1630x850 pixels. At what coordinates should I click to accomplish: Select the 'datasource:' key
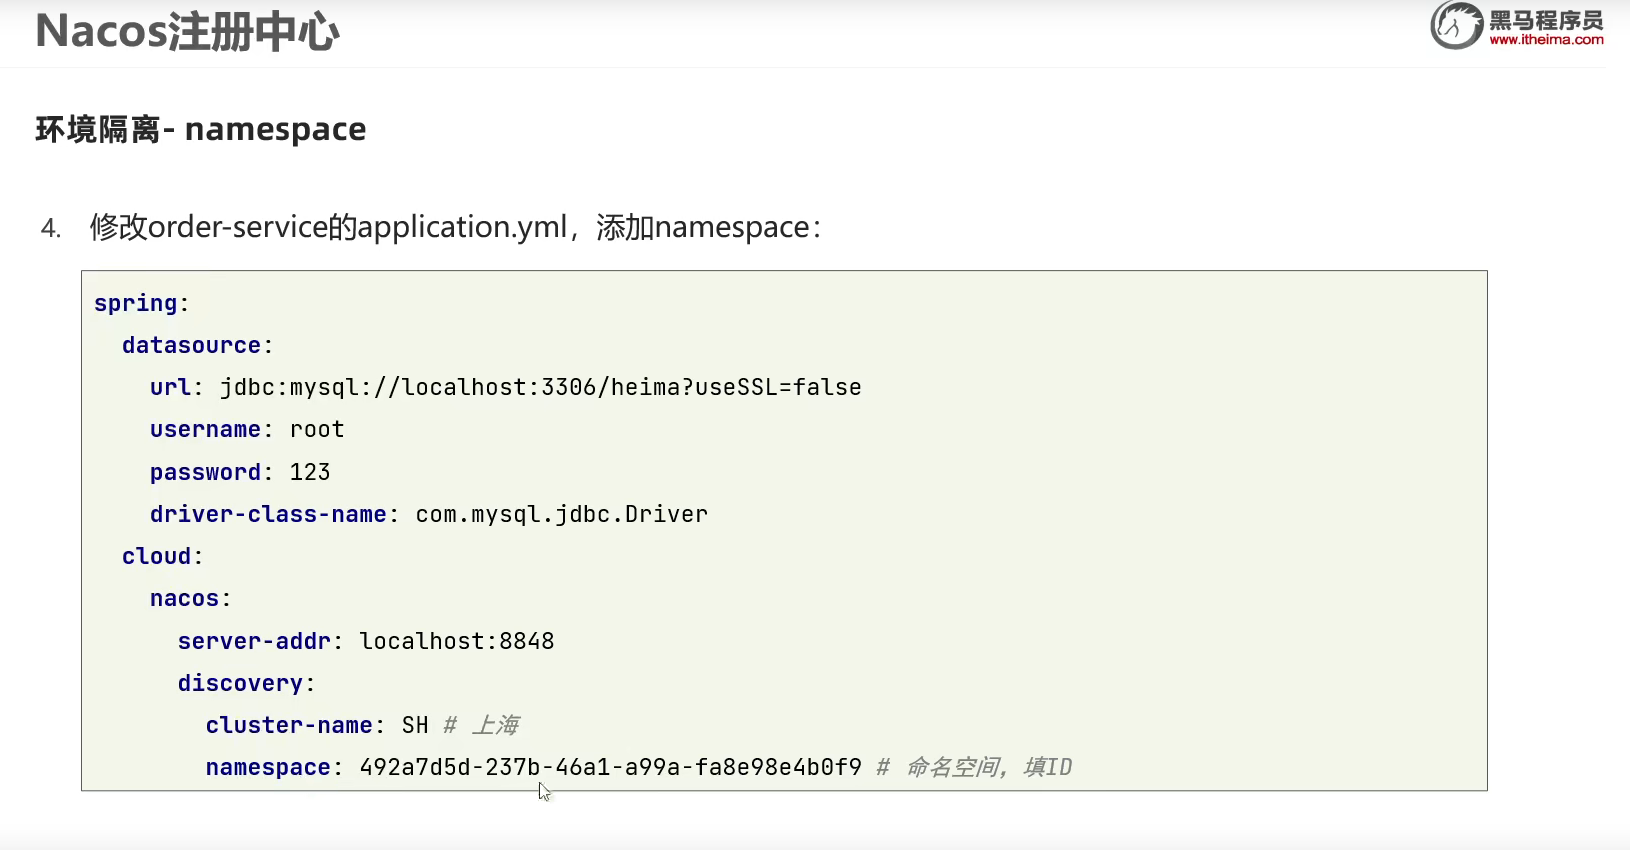click(x=198, y=346)
